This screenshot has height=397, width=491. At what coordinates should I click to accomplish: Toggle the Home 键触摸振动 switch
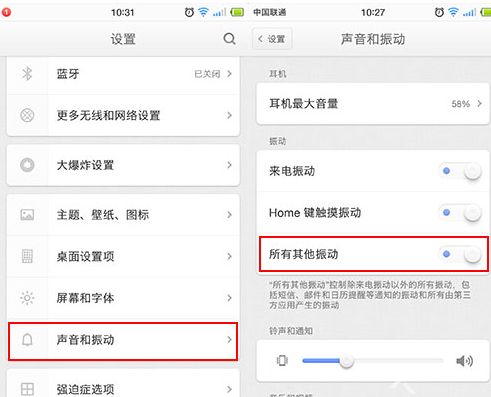[x=460, y=213]
